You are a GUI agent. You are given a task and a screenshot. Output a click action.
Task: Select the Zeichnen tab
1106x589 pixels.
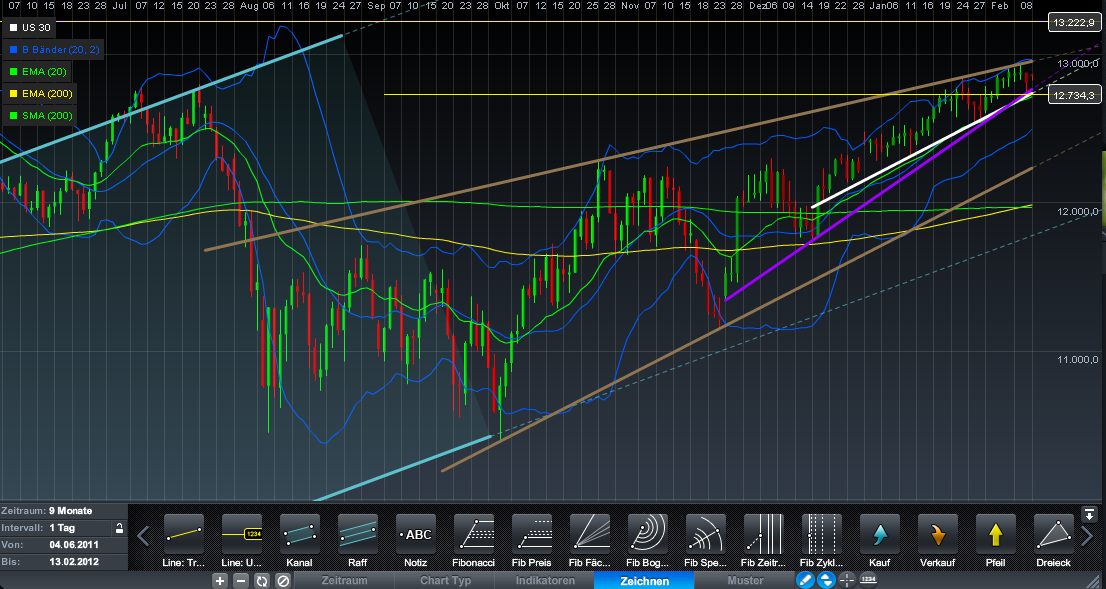(644, 581)
